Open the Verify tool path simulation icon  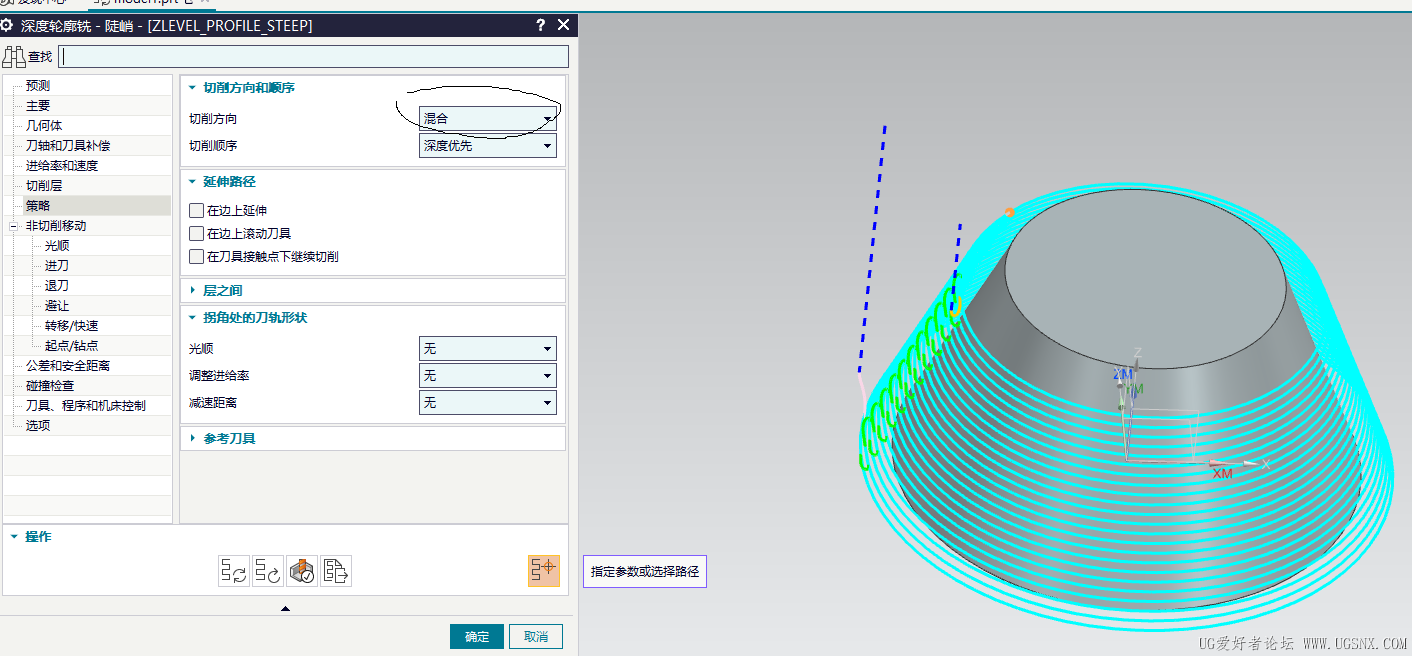(x=302, y=571)
